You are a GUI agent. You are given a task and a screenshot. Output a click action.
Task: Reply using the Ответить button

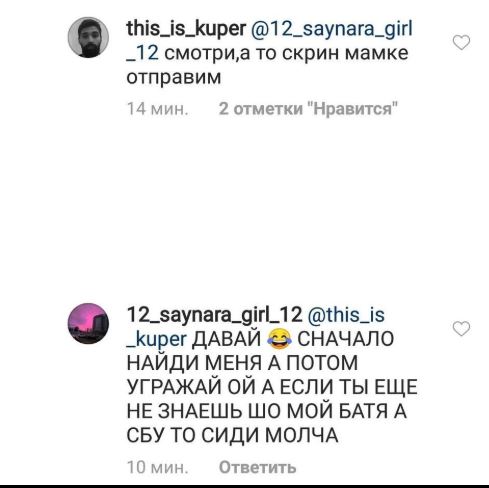pos(257,467)
